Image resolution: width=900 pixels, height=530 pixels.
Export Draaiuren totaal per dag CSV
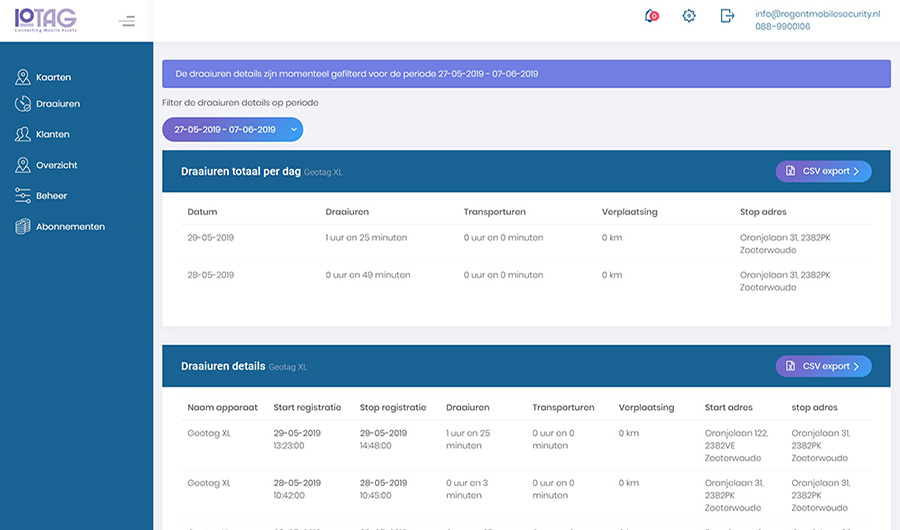pos(823,171)
